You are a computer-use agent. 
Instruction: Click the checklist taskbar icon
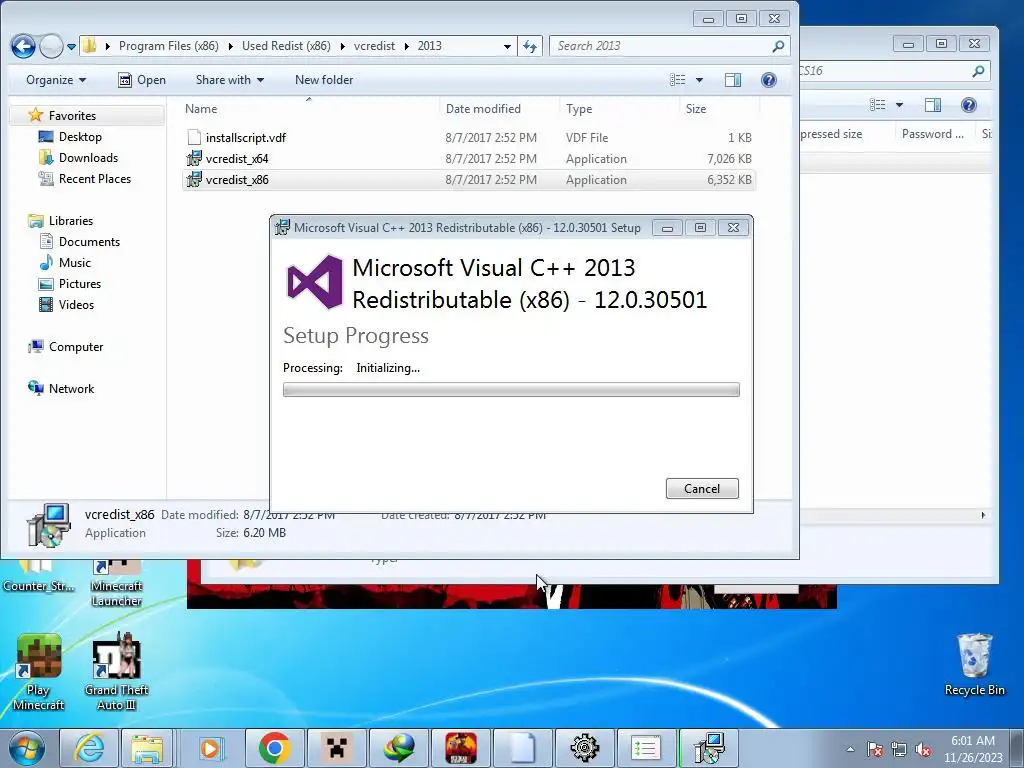[x=646, y=748]
